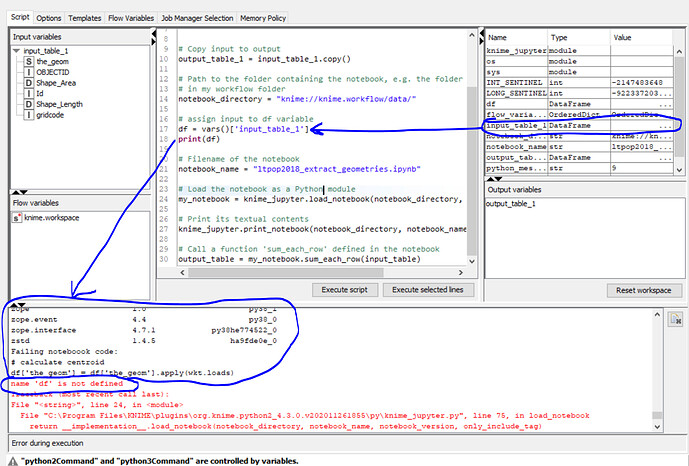The image size is (689, 466).
Task: Open the Options tab
Action: [48, 18]
